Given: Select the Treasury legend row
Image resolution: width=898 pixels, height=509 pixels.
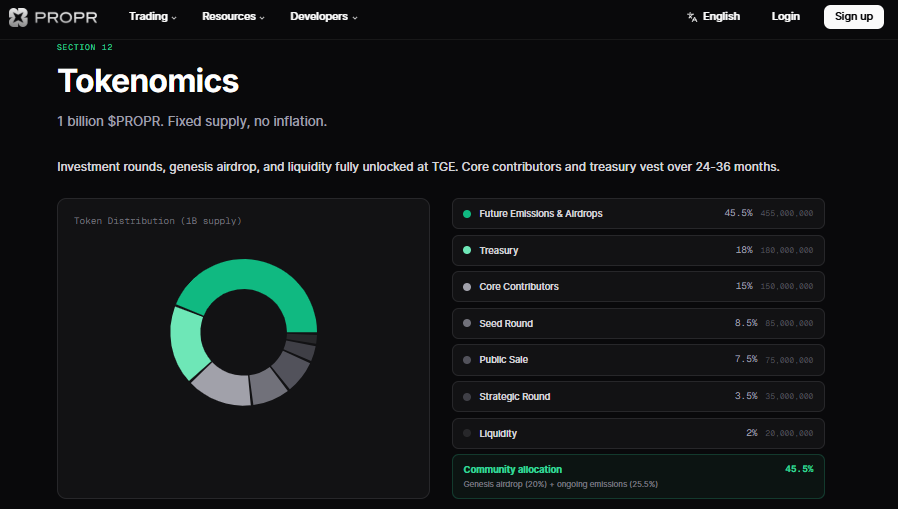Looking at the screenshot, I should click(638, 250).
